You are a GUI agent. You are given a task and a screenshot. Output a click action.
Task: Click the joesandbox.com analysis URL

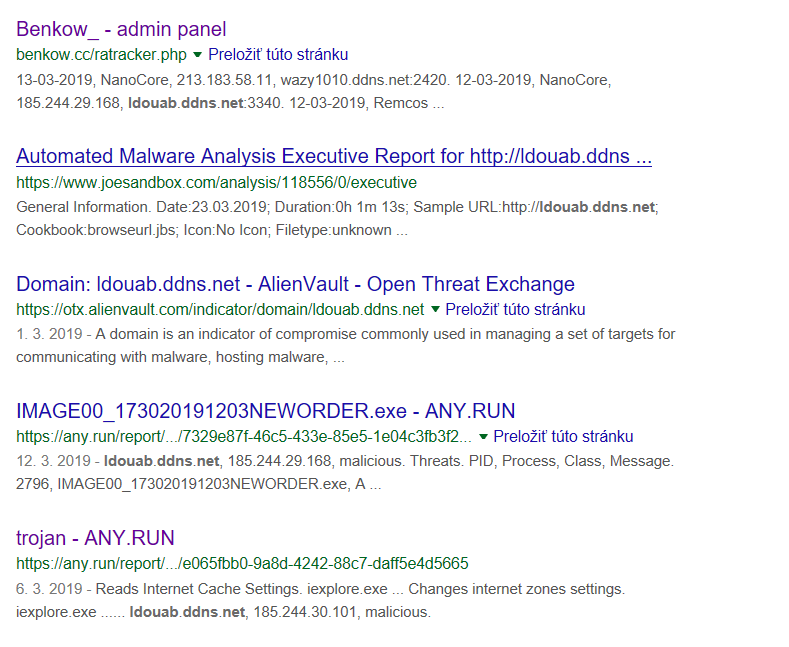pos(216,182)
